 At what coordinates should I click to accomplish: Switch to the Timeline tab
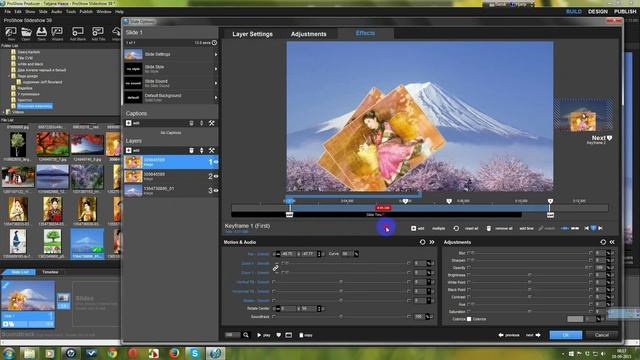50,272
